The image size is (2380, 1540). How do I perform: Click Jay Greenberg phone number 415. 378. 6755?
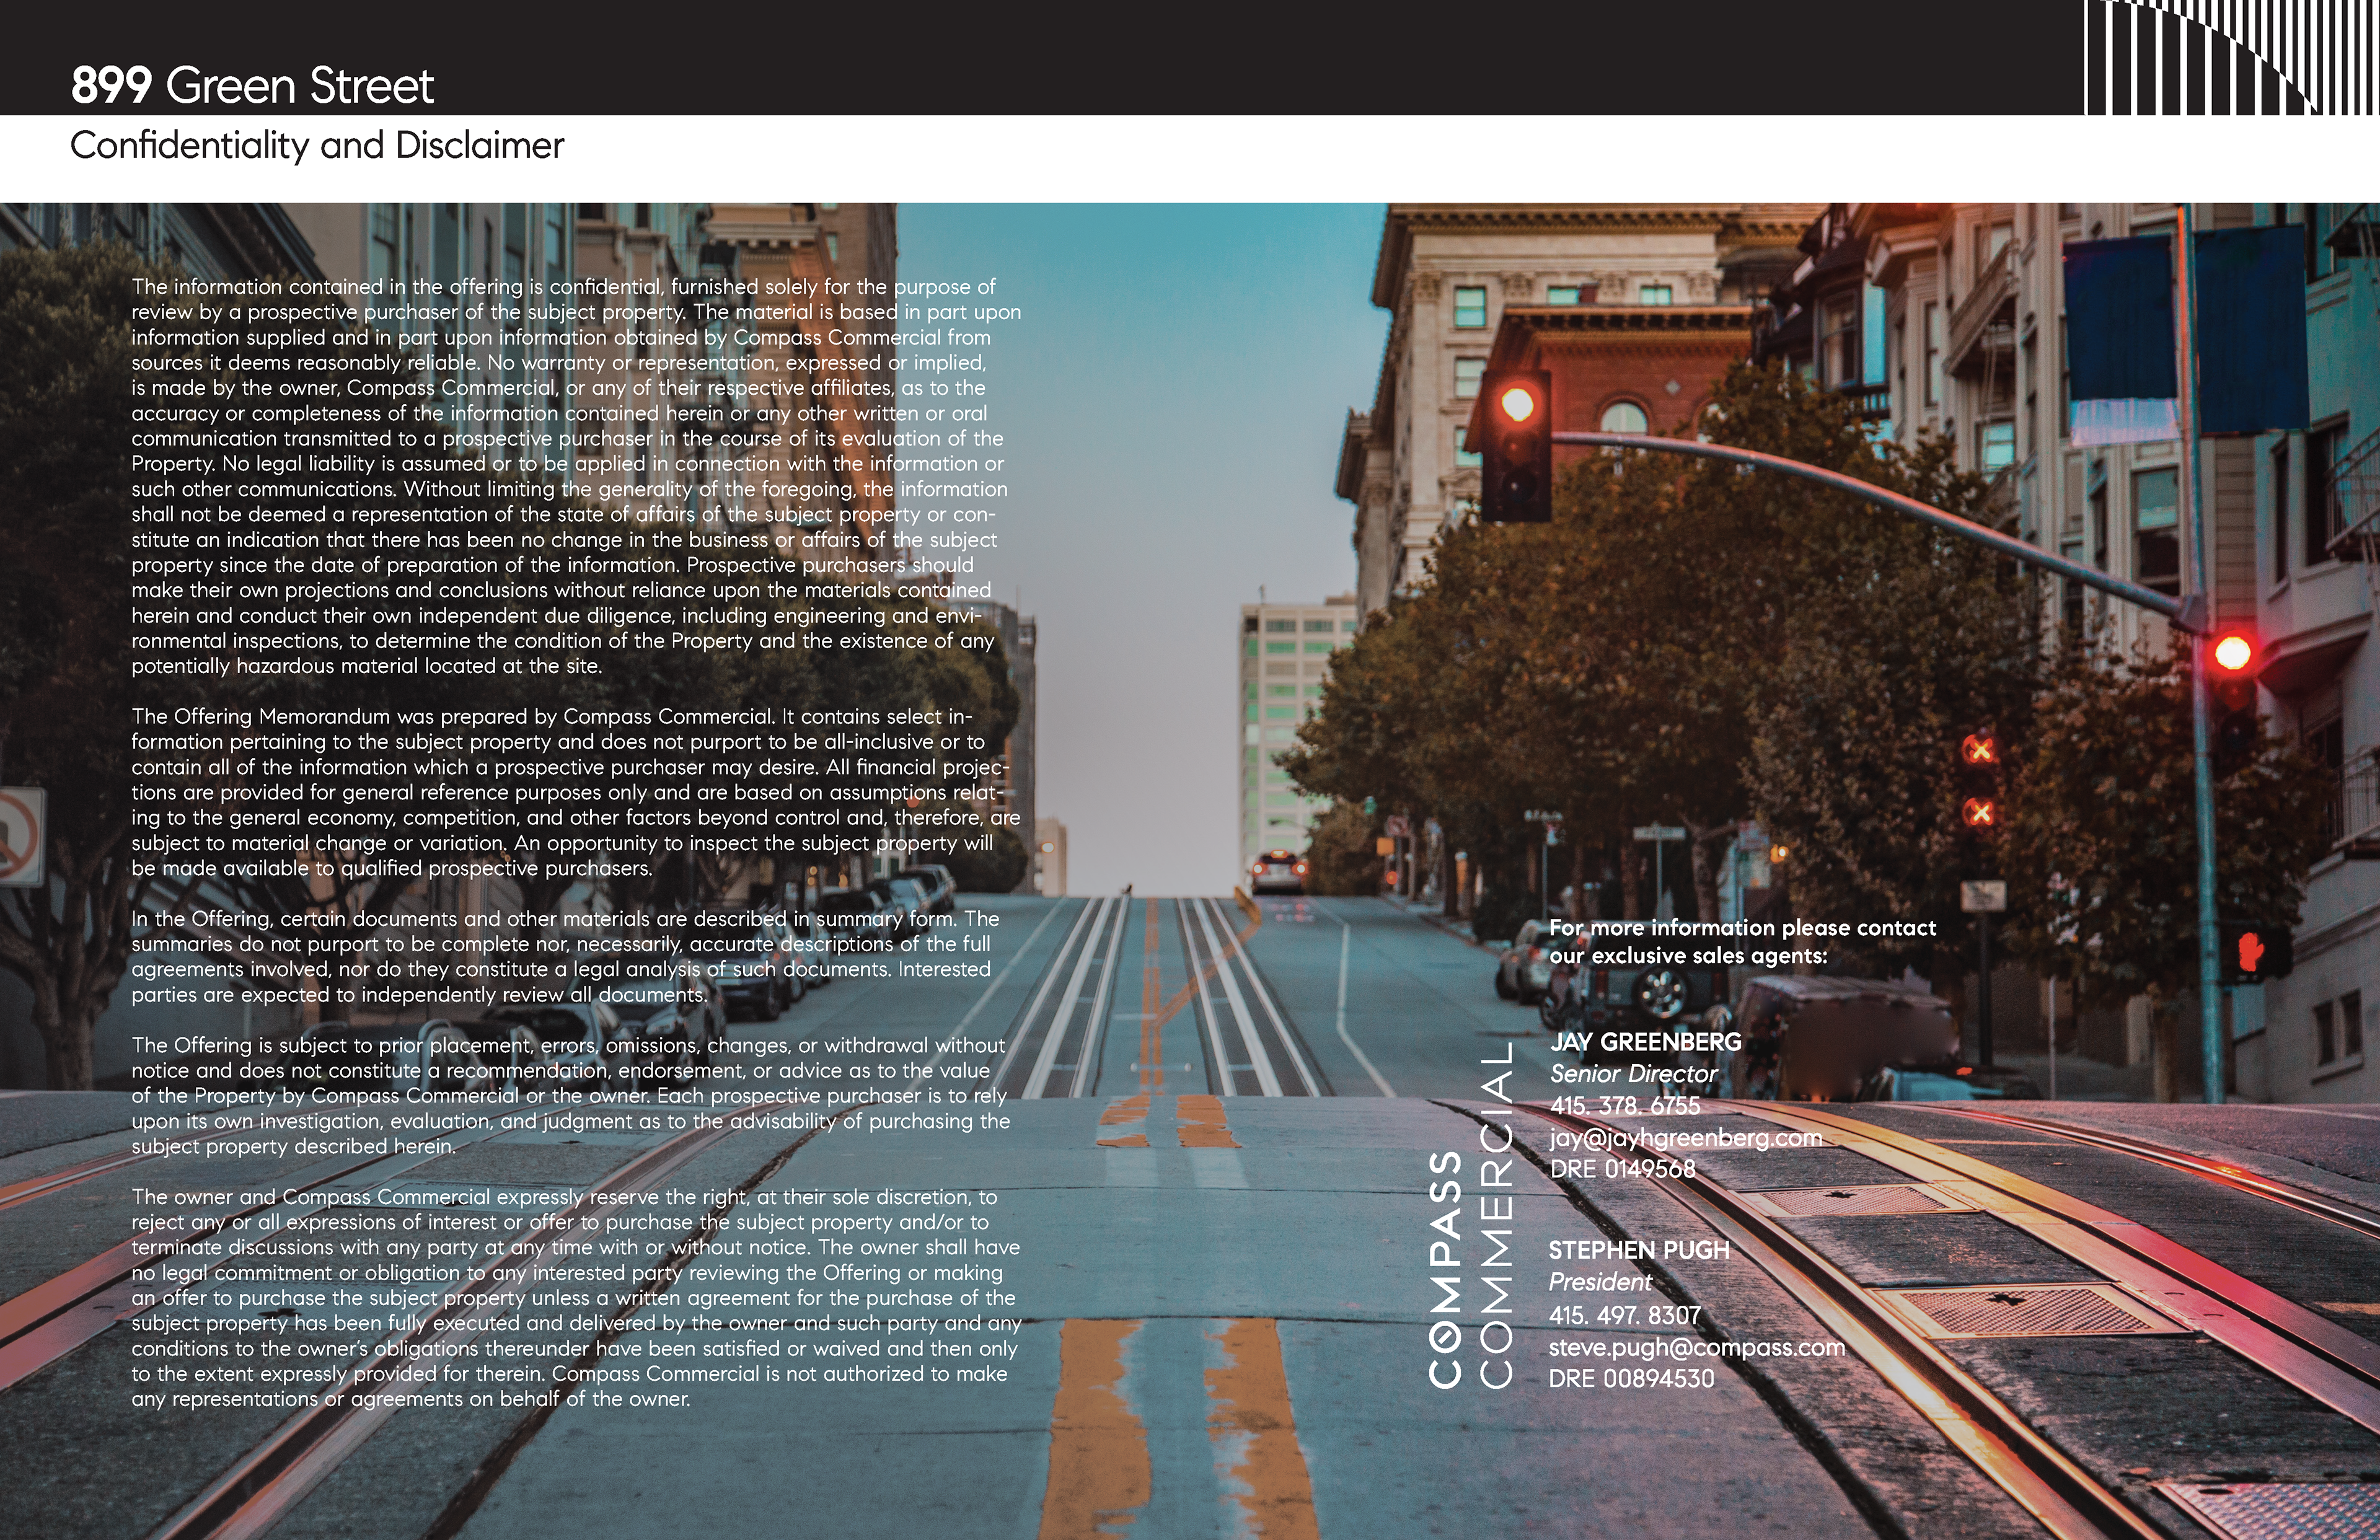click(1624, 1106)
